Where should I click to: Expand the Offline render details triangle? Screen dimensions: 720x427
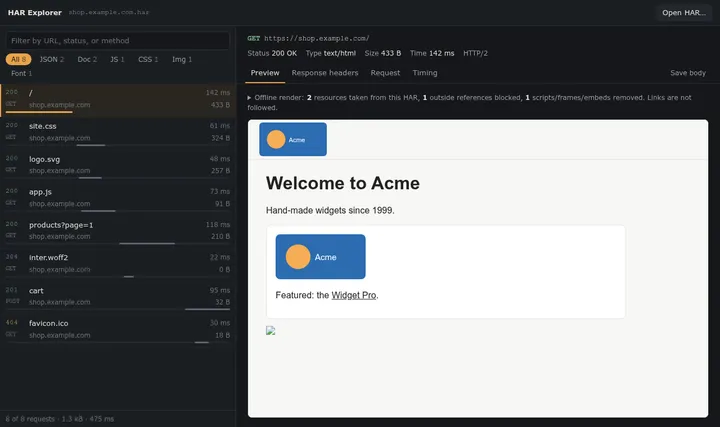pos(249,98)
